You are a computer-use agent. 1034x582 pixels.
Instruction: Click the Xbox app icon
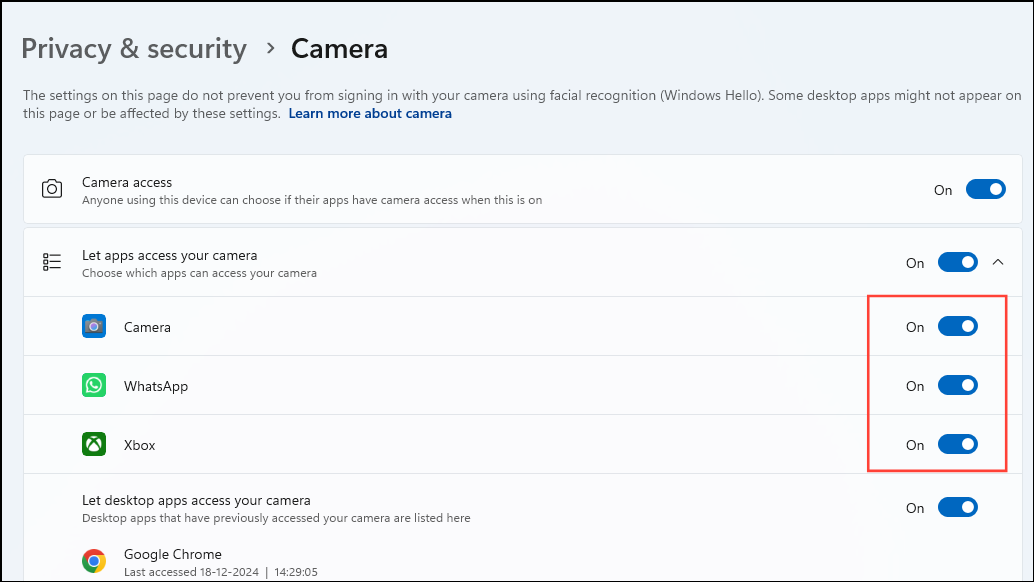(x=94, y=444)
